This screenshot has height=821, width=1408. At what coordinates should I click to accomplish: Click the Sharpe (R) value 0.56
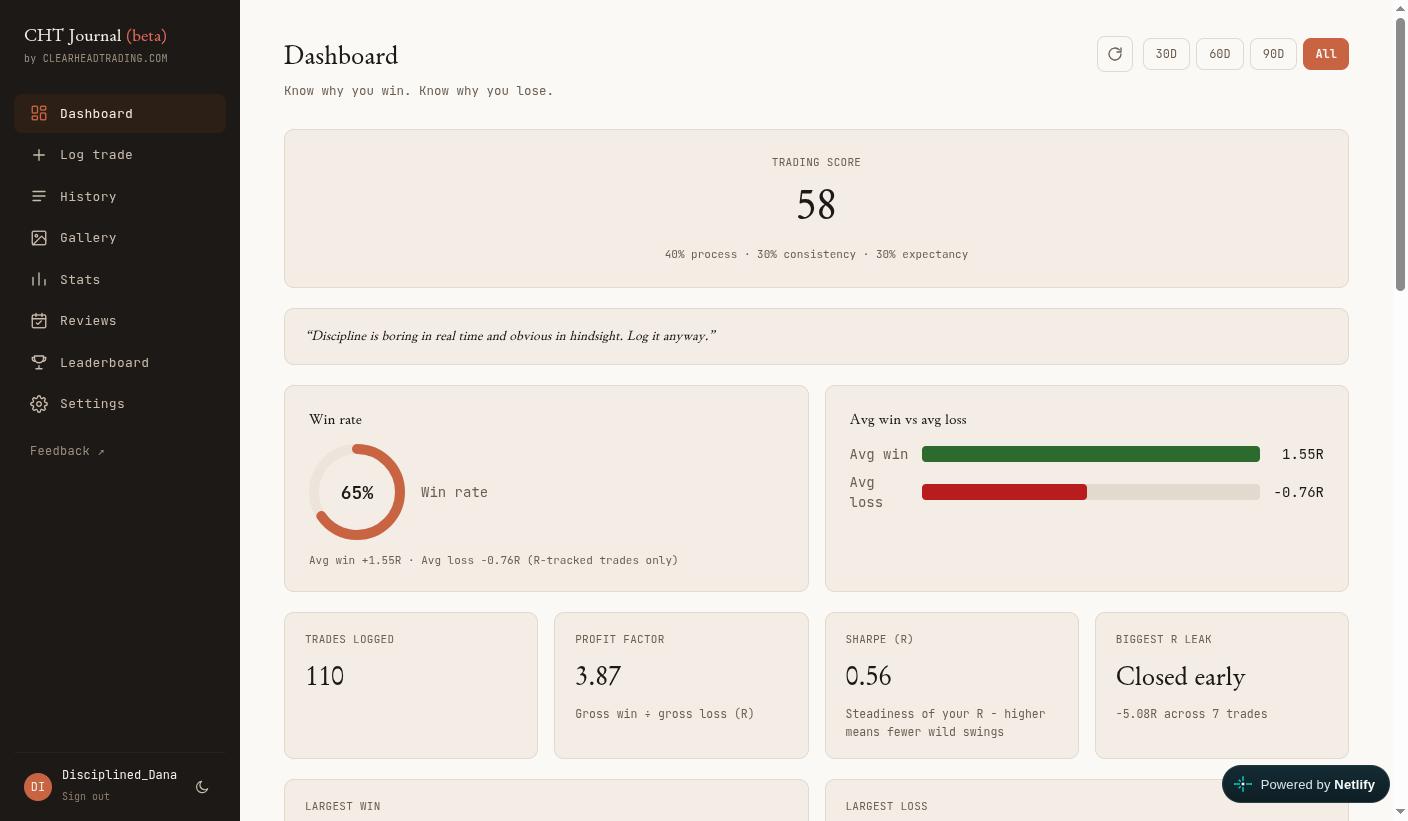coord(868,677)
